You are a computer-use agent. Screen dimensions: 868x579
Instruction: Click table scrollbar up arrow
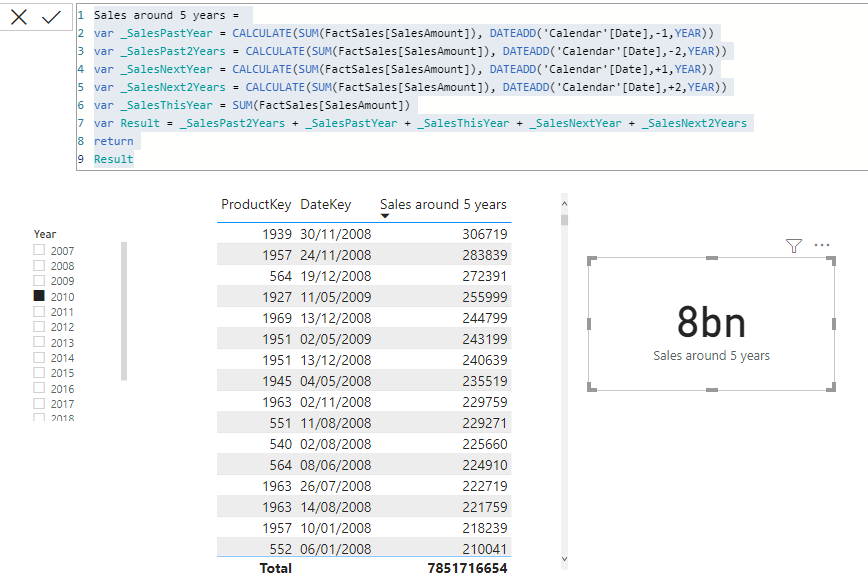click(564, 204)
